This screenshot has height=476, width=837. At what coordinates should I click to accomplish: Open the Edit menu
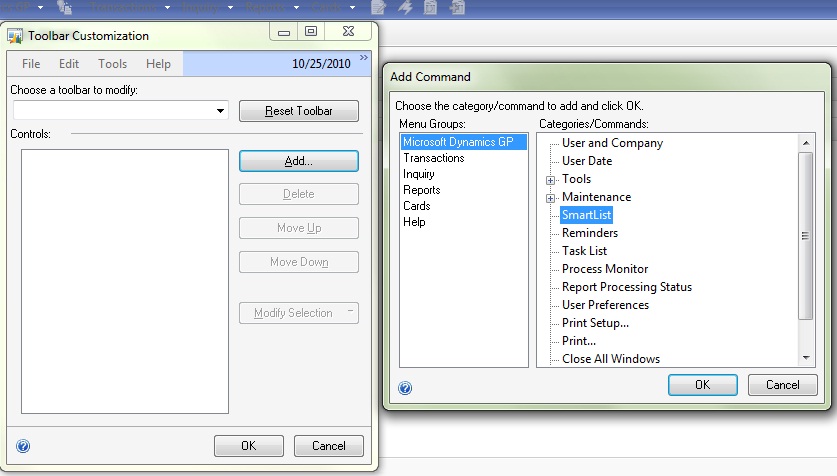coord(69,64)
